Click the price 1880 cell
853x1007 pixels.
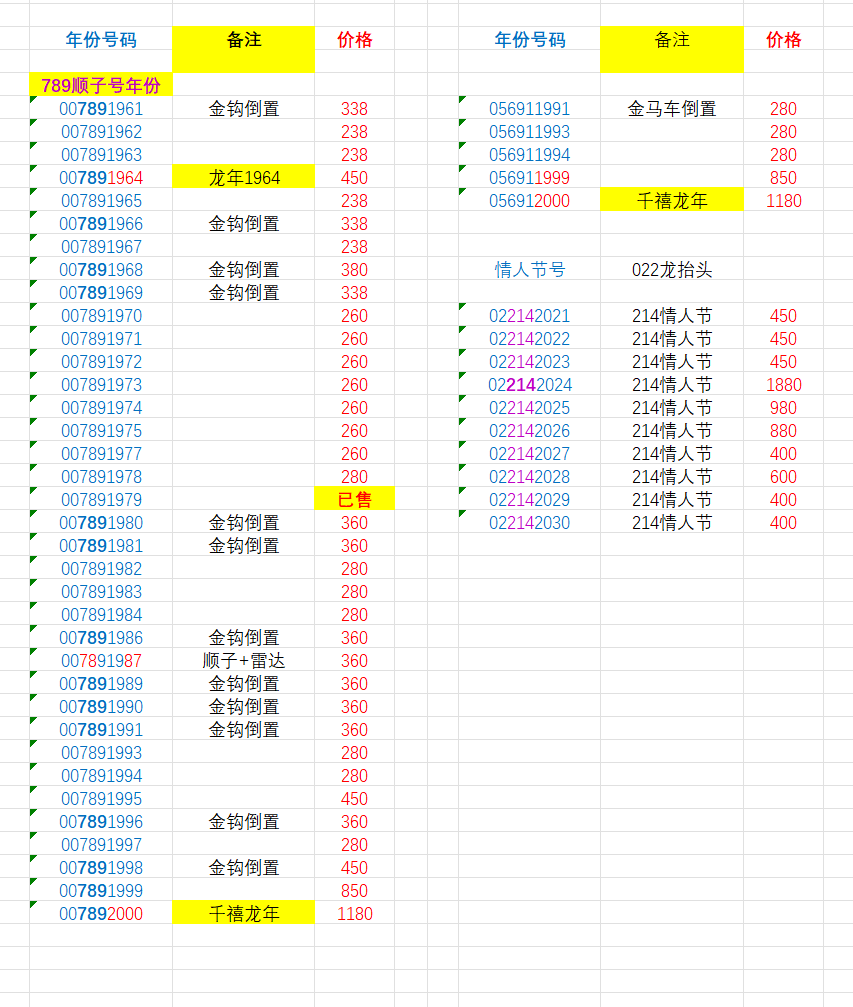point(784,385)
